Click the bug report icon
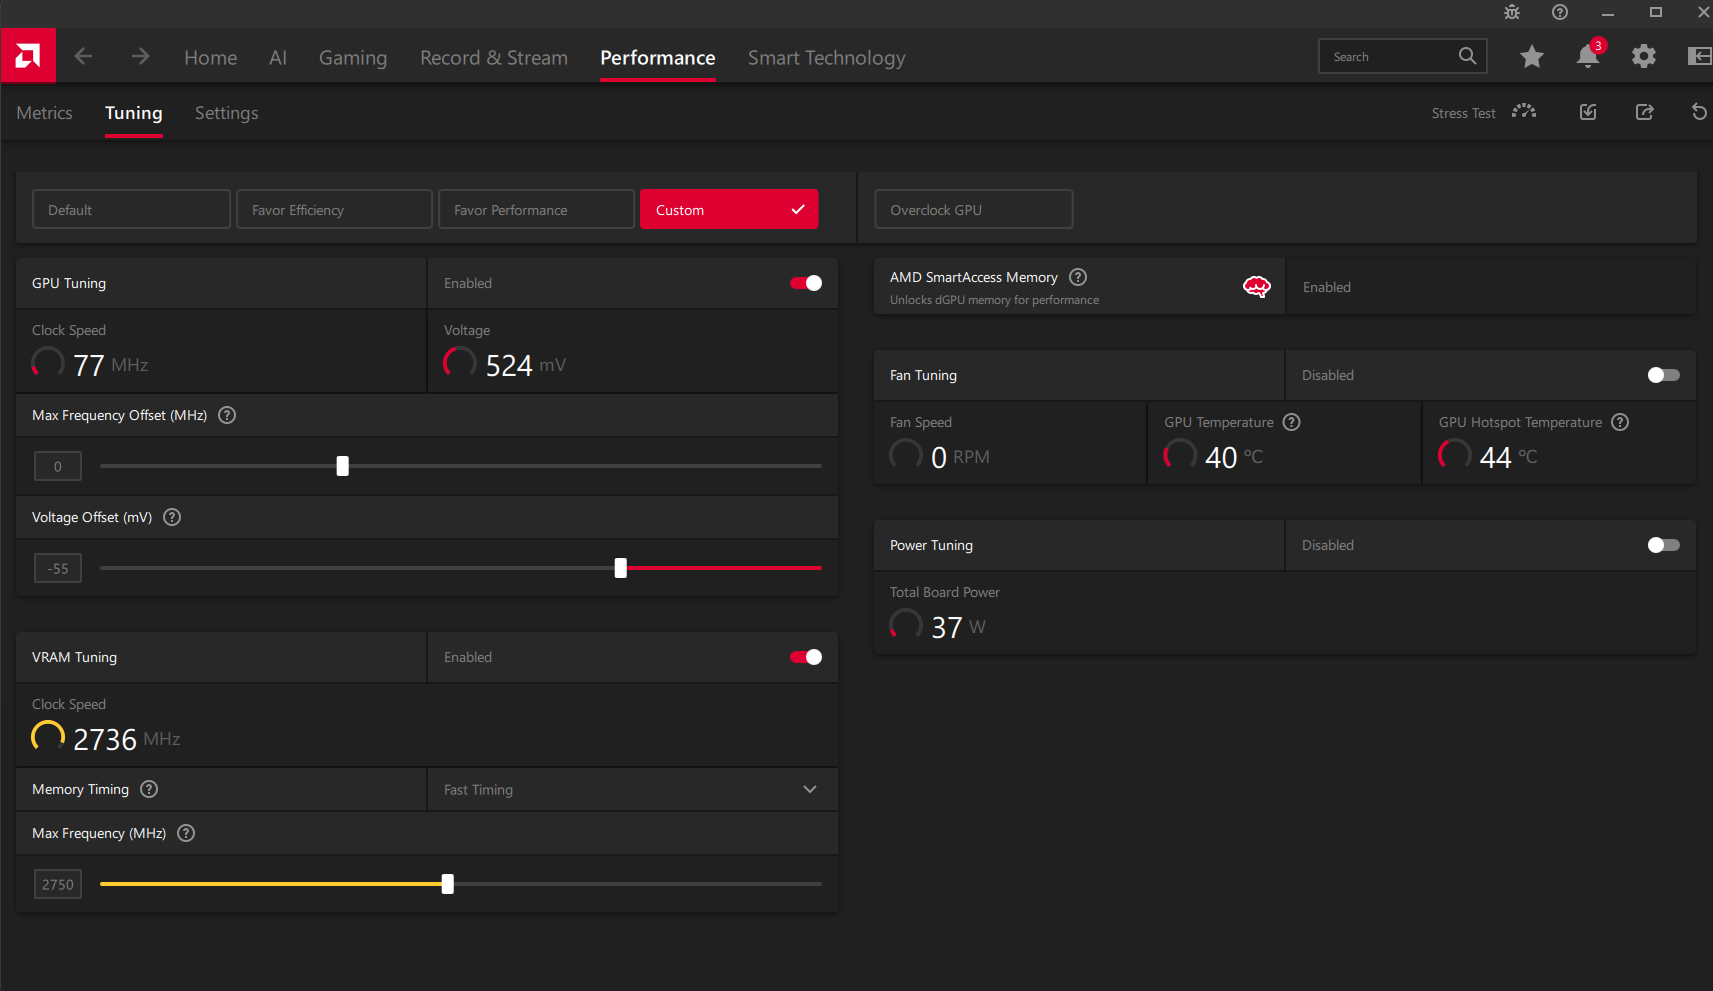Image resolution: width=1713 pixels, height=991 pixels. click(1512, 12)
